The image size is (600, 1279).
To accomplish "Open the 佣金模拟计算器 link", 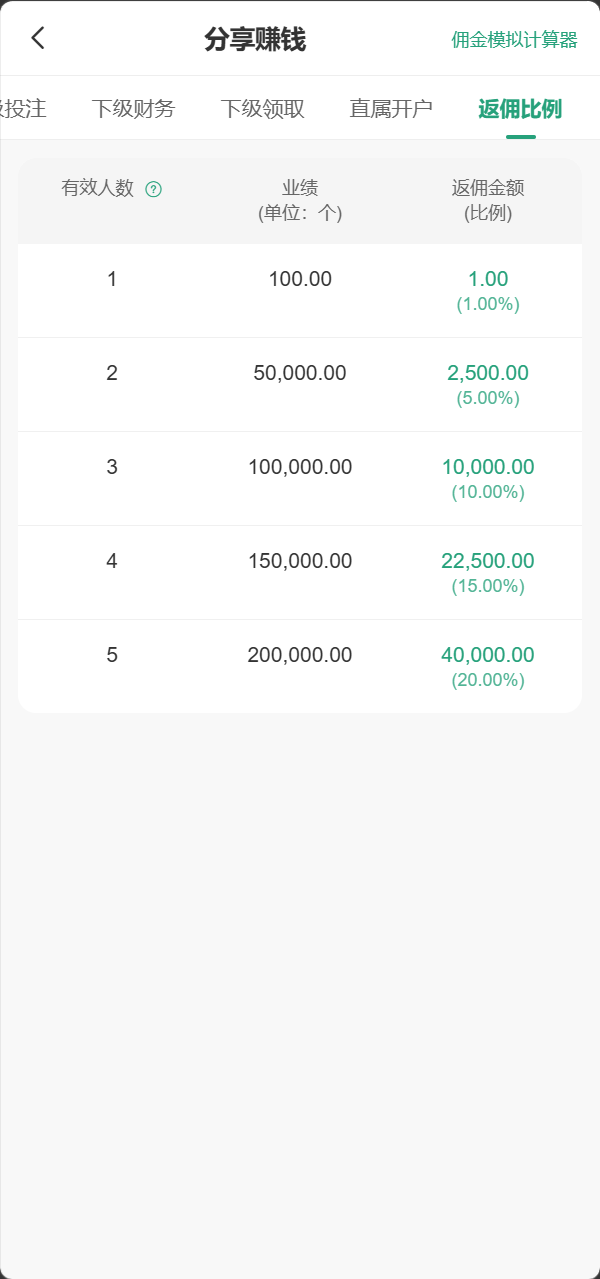I will [515, 40].
